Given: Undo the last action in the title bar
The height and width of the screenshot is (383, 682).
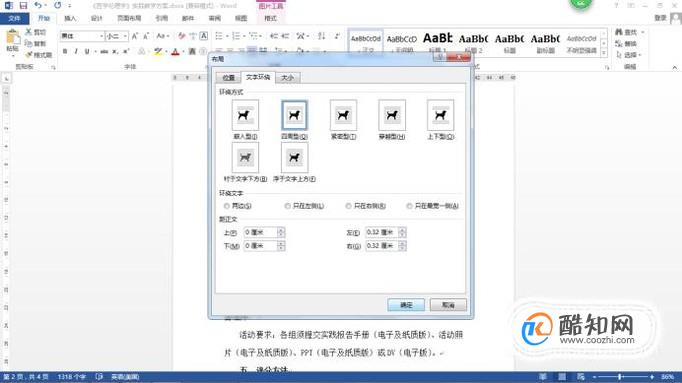Looking at the screenshot, I should (38, 6).
